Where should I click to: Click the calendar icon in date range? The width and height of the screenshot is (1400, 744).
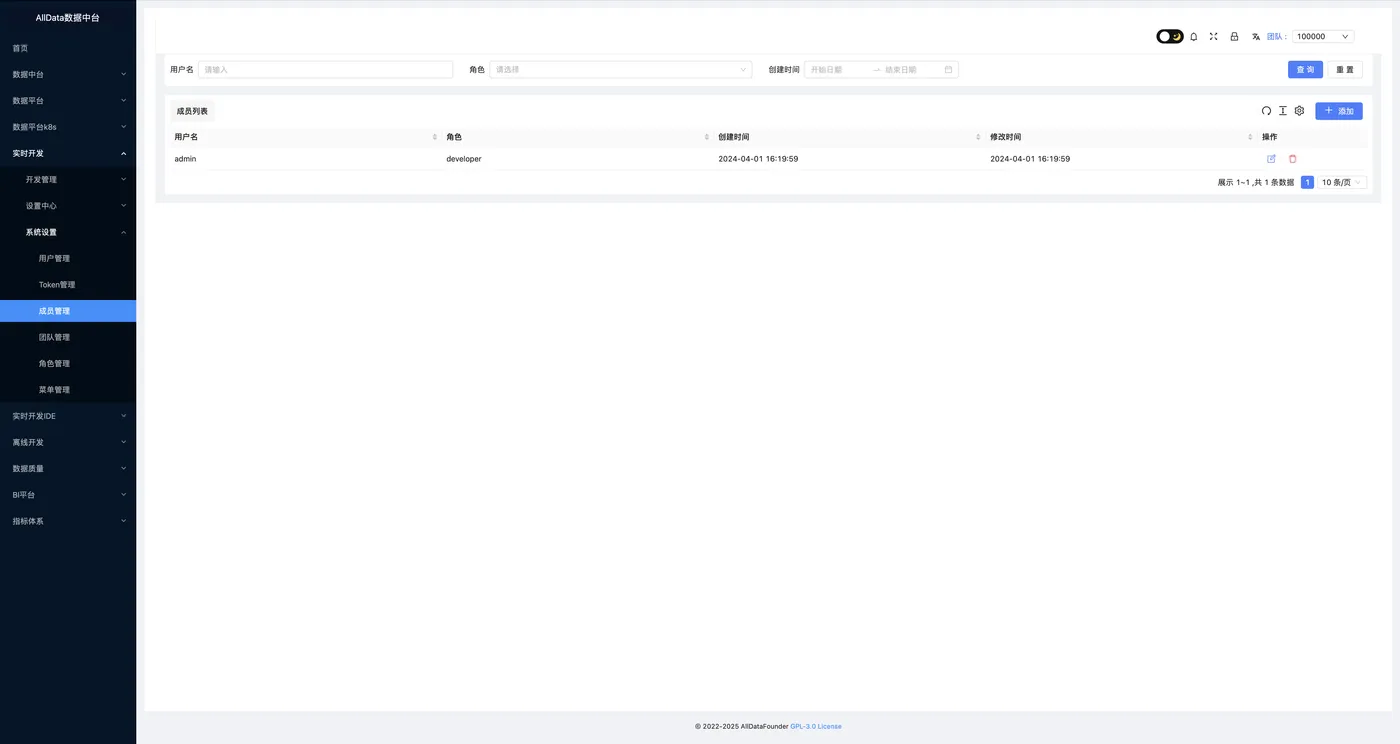(x=948, y=69)
